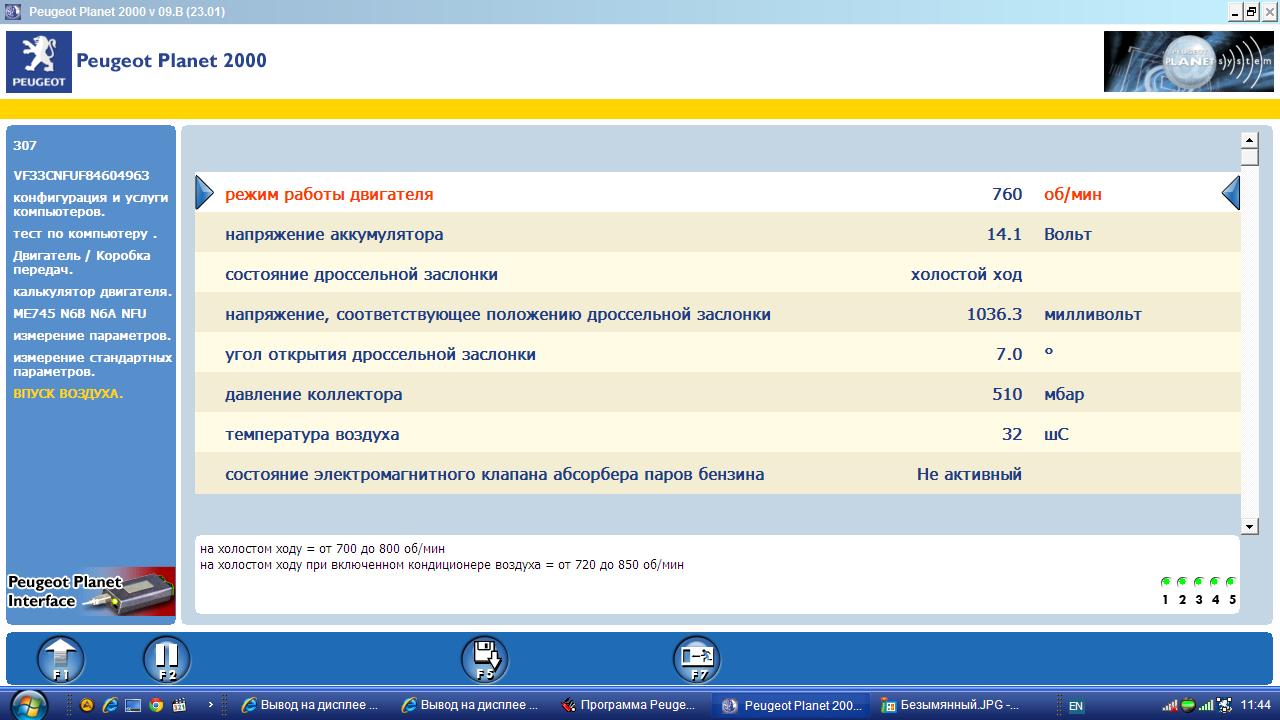Click status indicator light number 2
This screenshot has width=1280, height=720.
[1182, 582]
